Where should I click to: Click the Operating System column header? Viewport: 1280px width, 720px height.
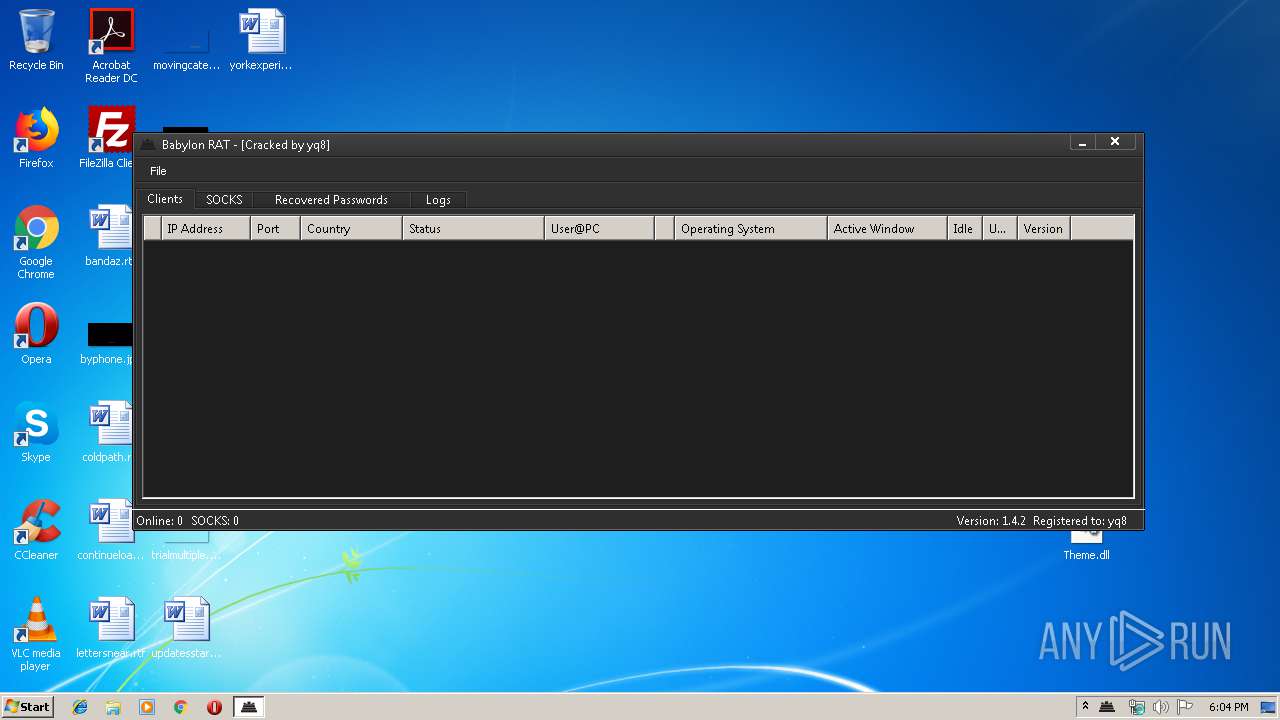coord(750,229)
